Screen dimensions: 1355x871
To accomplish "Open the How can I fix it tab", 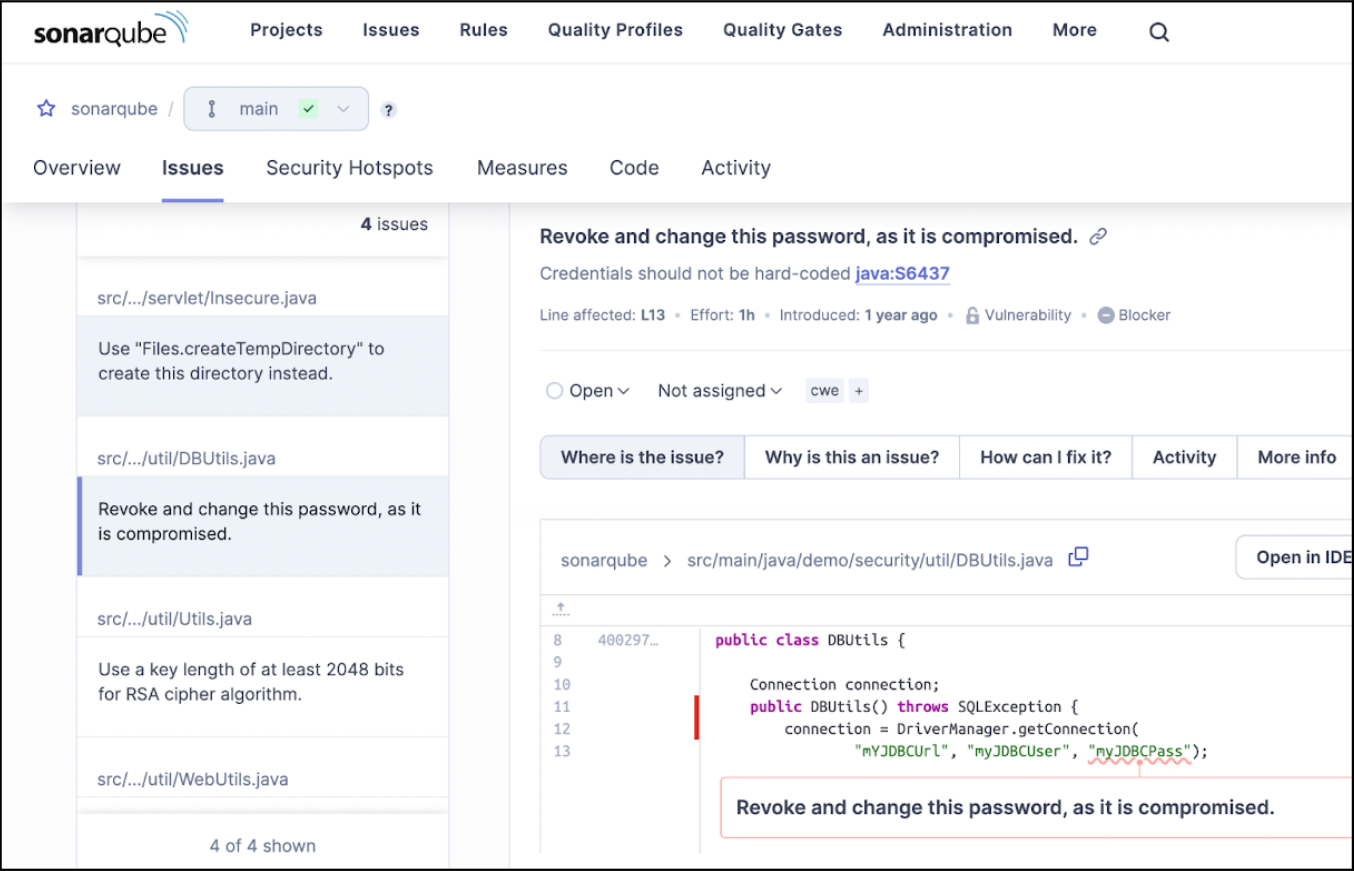I will (x=1045, y=457).
